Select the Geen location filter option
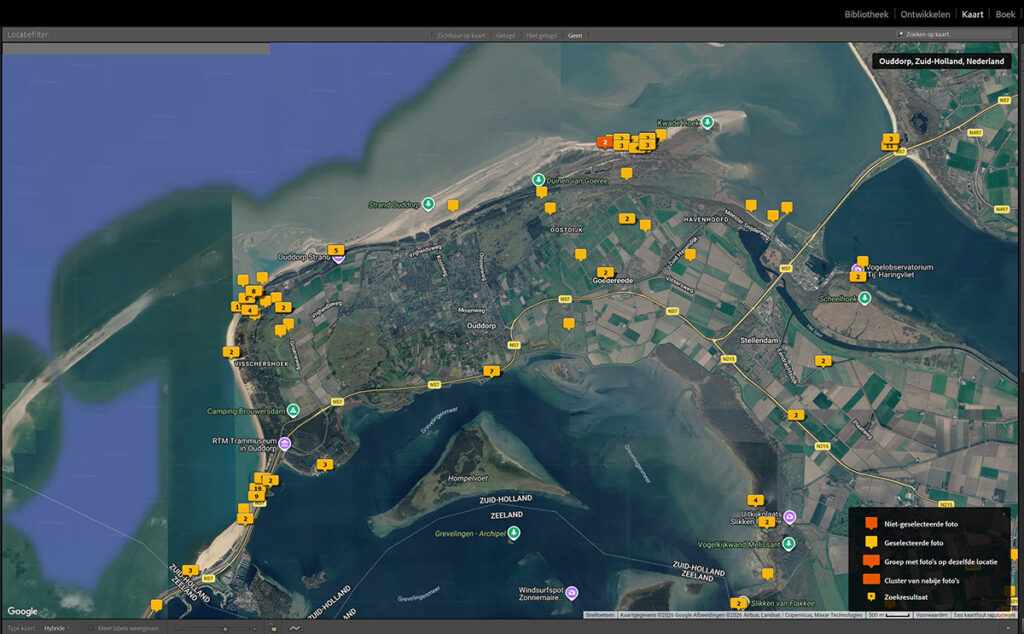Screen dimensions: 1024x634 pos(575,35)
